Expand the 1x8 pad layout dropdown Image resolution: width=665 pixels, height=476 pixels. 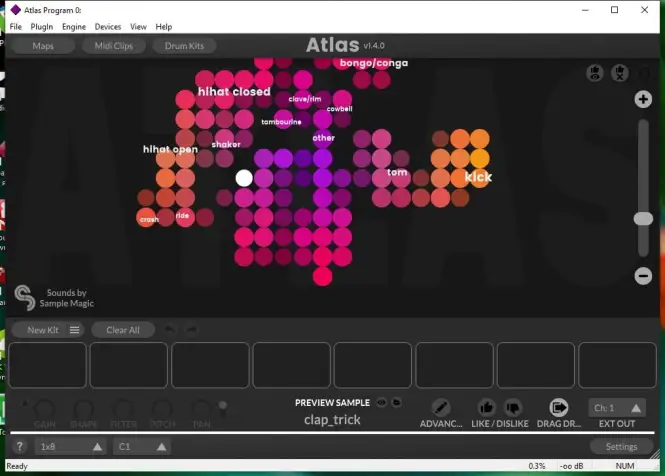click(71, 446)
